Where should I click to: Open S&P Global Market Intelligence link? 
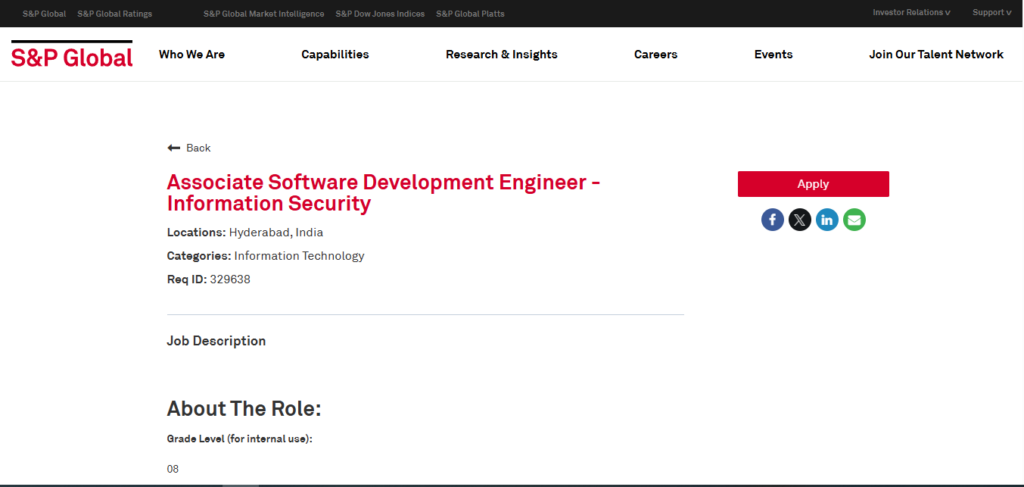coord(264,14)
